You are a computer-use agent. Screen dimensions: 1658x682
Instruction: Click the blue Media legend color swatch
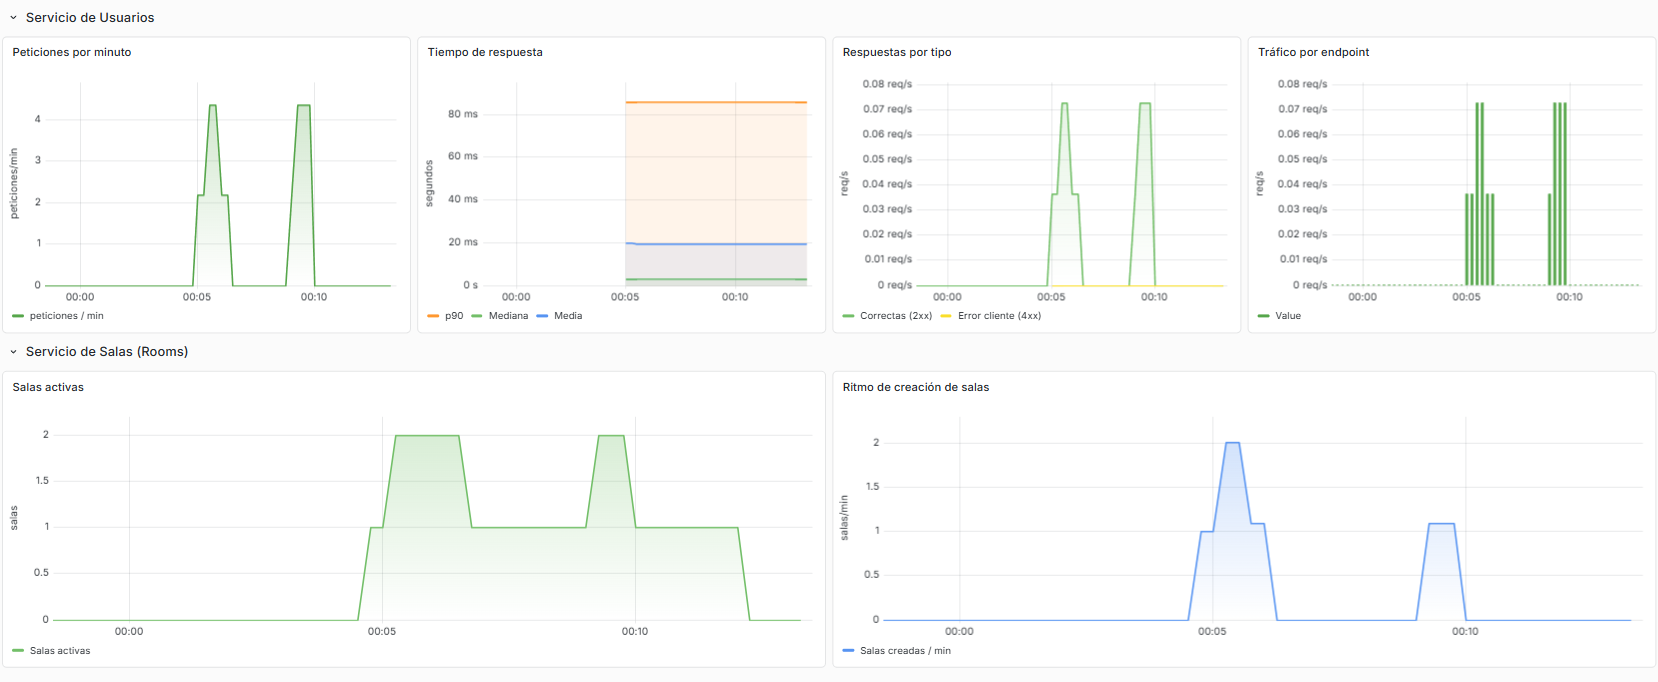point(542,316)
